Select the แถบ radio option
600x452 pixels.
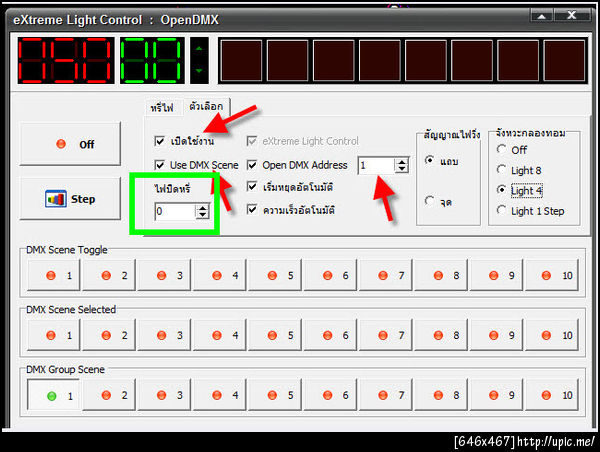(x=430, y=160)
